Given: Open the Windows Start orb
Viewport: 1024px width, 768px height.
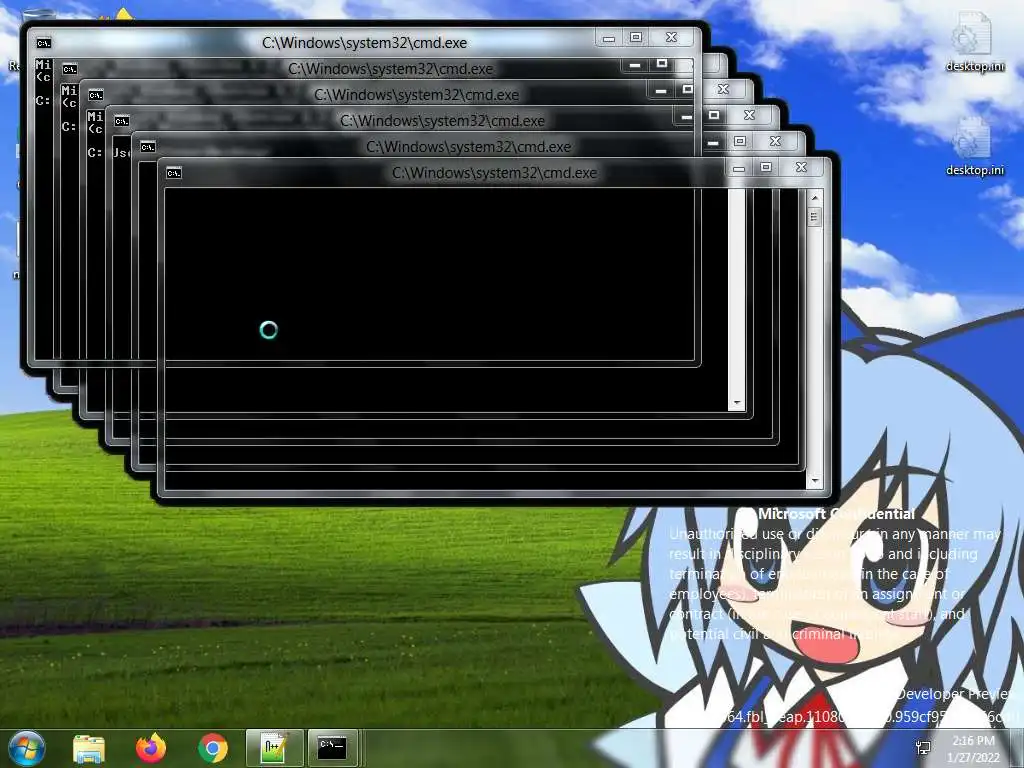Looking at the screenshot, I should click(26, 748).
